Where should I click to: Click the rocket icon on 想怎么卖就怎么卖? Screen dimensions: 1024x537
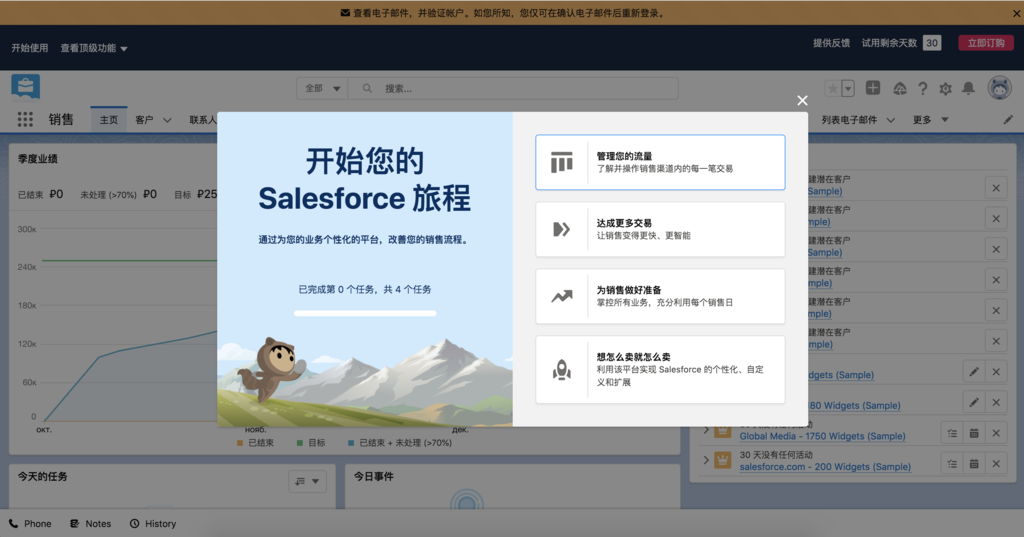(x=562, y=370)
